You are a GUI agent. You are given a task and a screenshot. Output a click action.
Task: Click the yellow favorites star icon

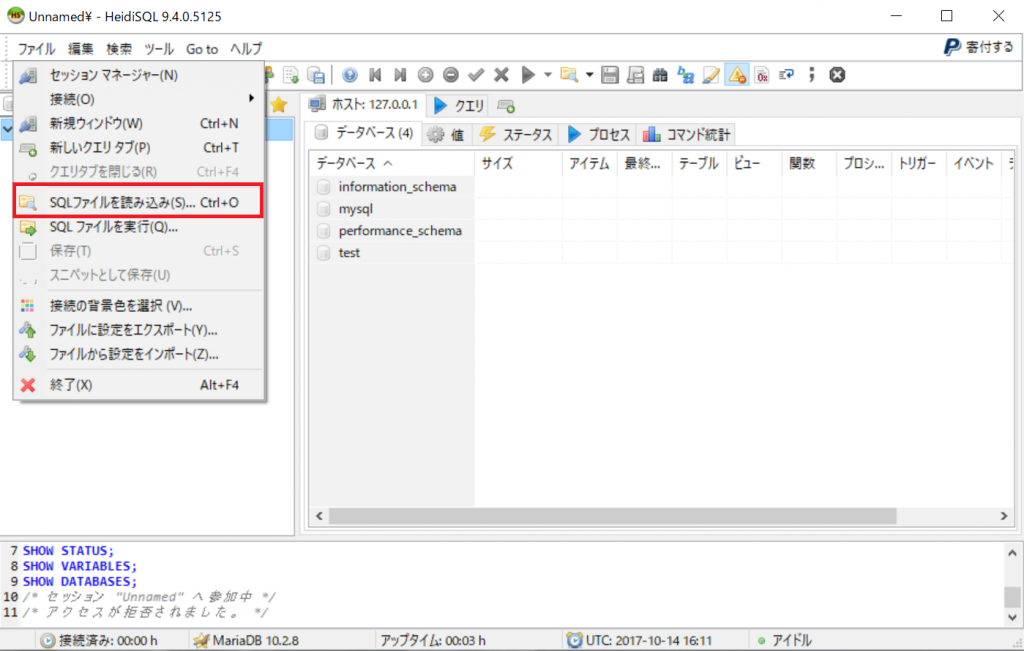tap(279, 104)
